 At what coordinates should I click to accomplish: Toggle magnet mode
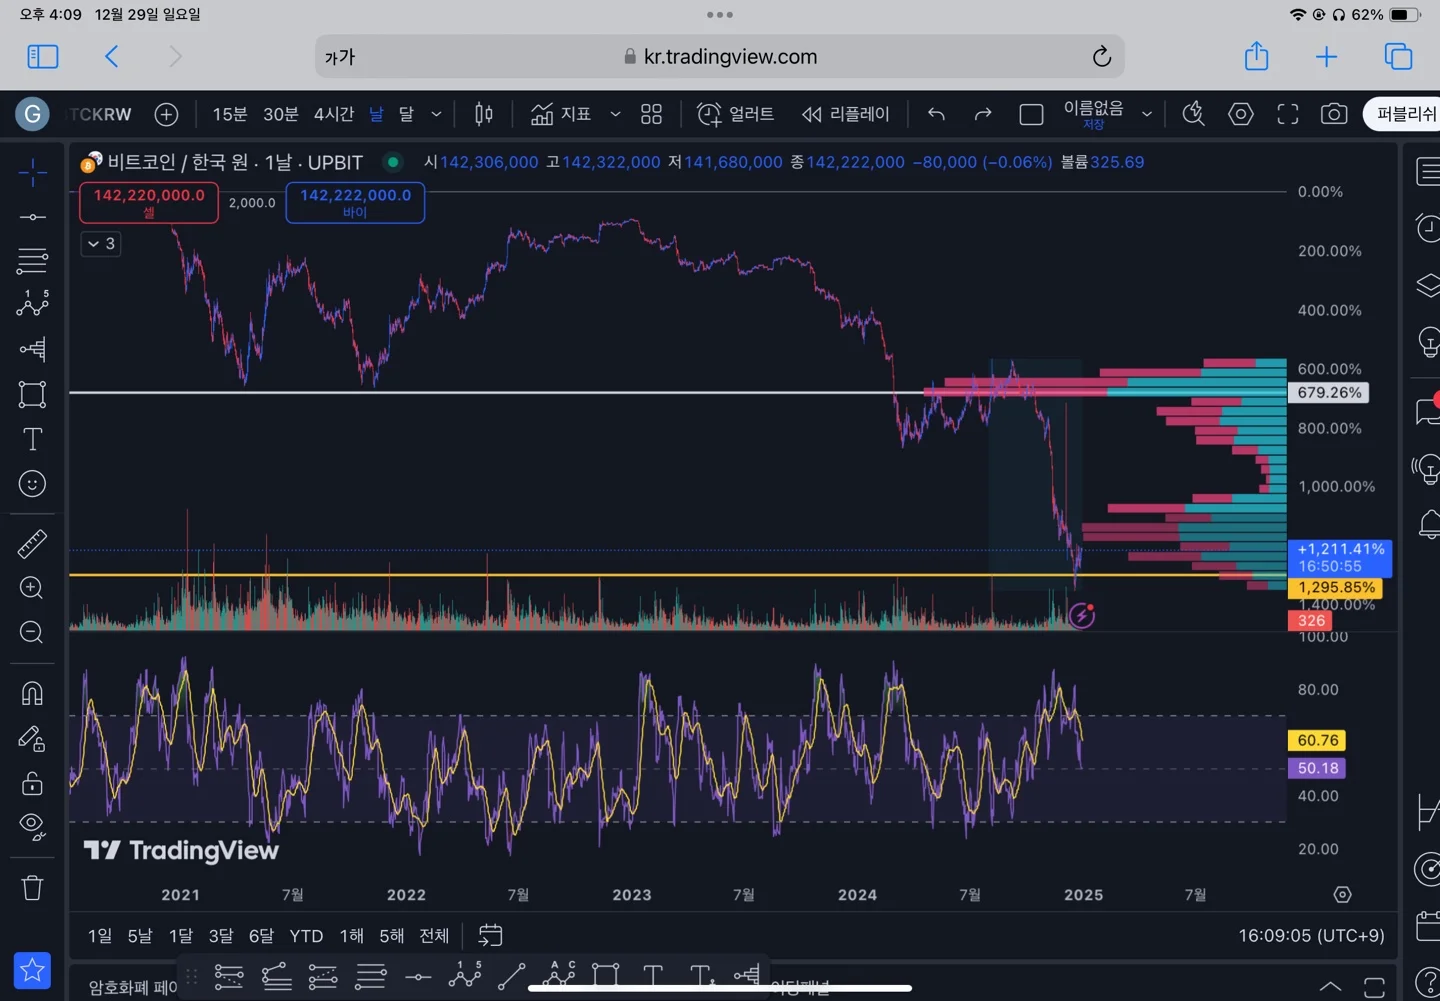(x=32, y=693)
